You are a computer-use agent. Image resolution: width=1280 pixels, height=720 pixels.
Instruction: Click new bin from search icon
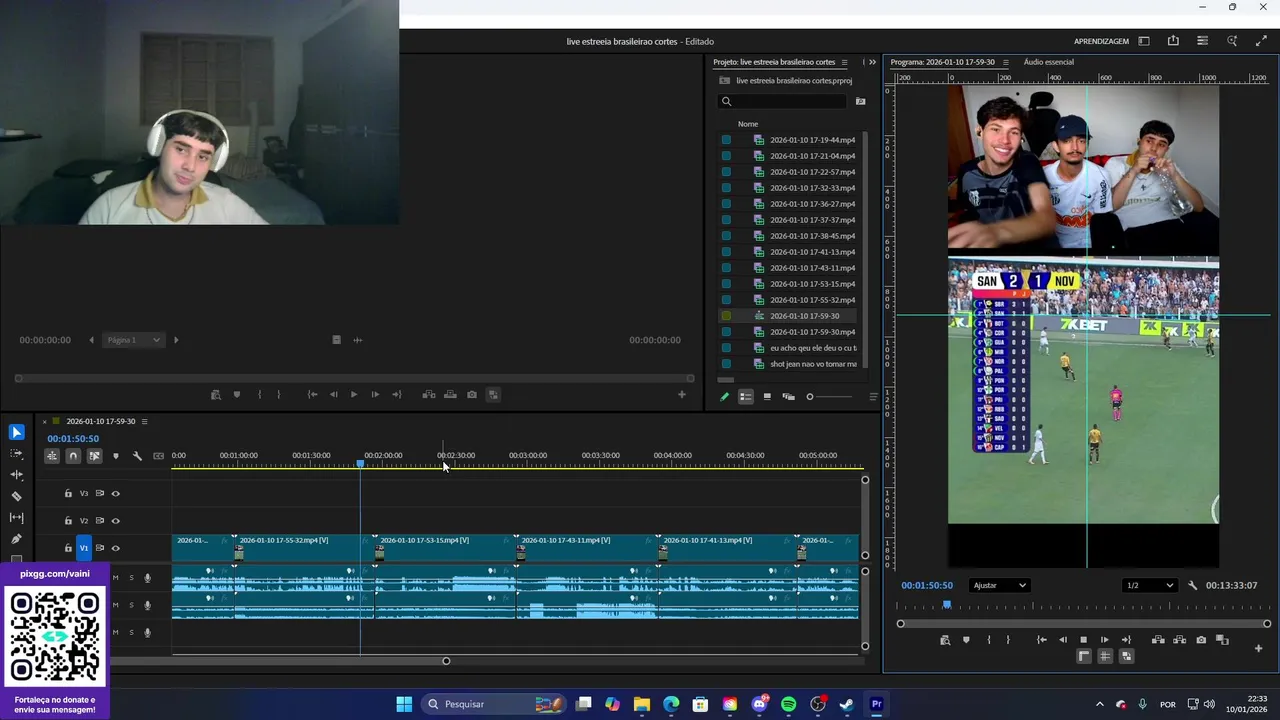click(x=860, y=101)
